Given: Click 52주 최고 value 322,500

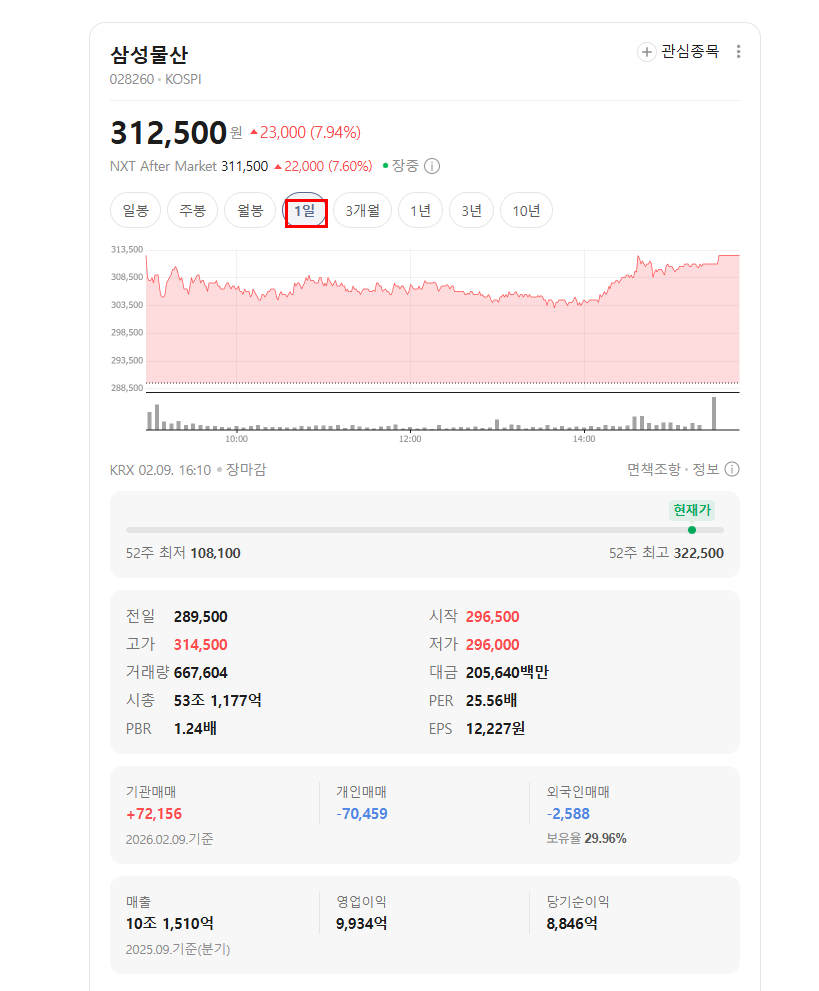Looking at the screenshot, I should (698, 553).
